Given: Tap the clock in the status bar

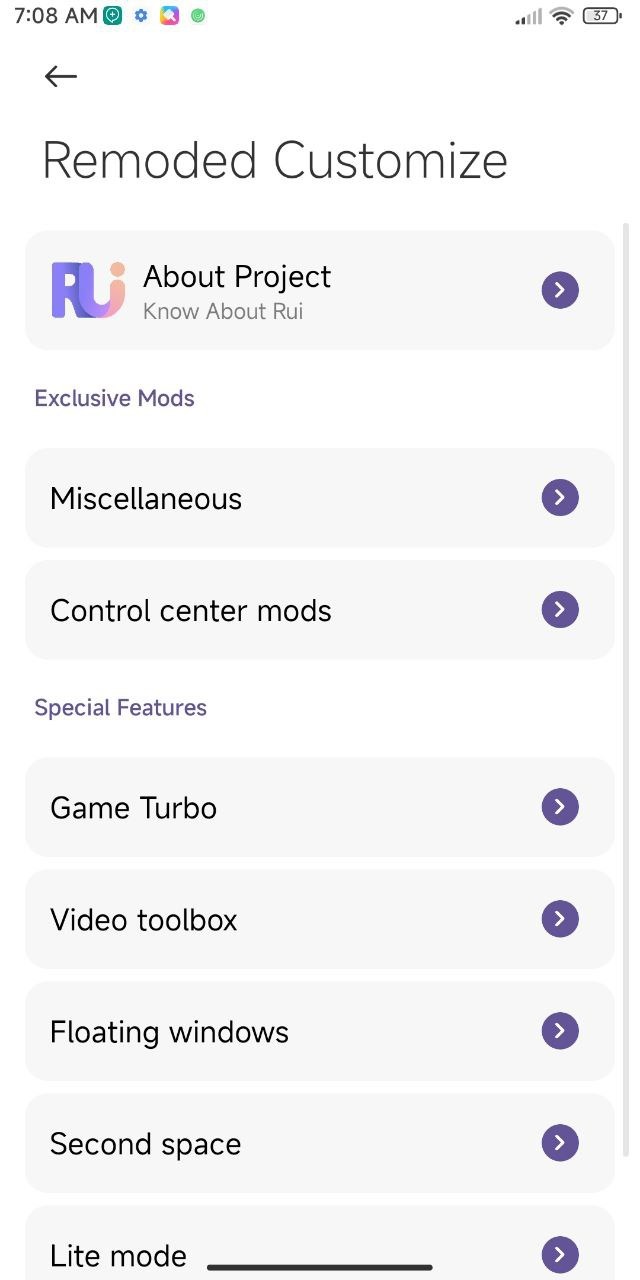Looking at the screenshot, I should coord(56,16).
